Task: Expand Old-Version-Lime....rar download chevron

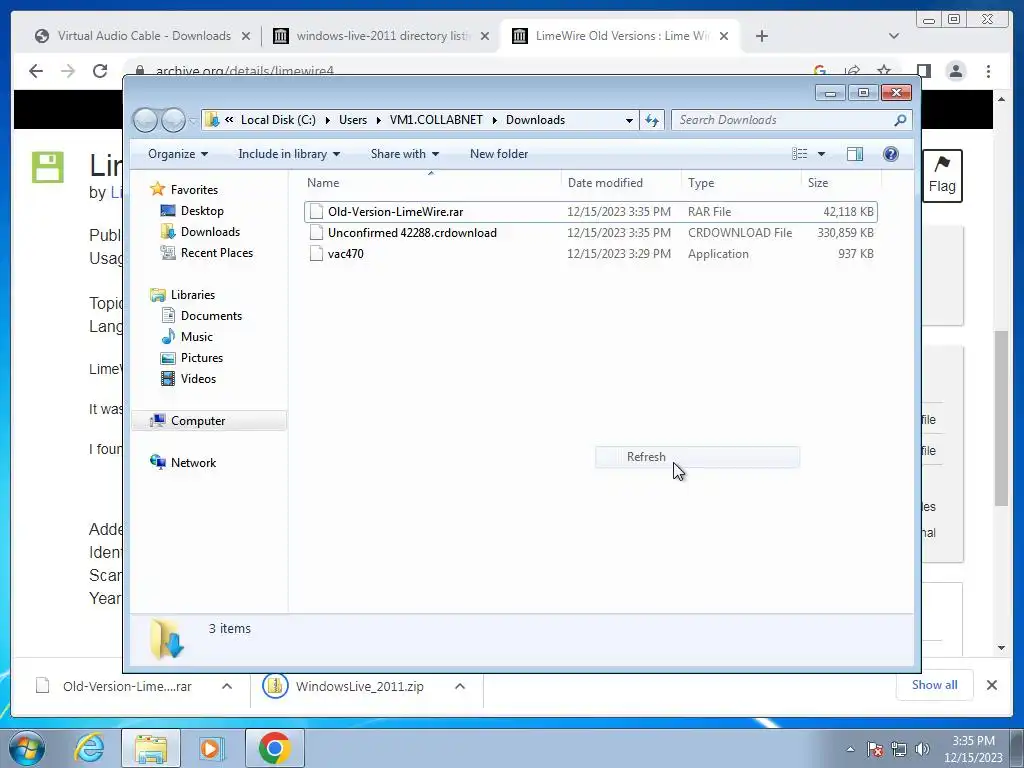Action: click(227, 686)
